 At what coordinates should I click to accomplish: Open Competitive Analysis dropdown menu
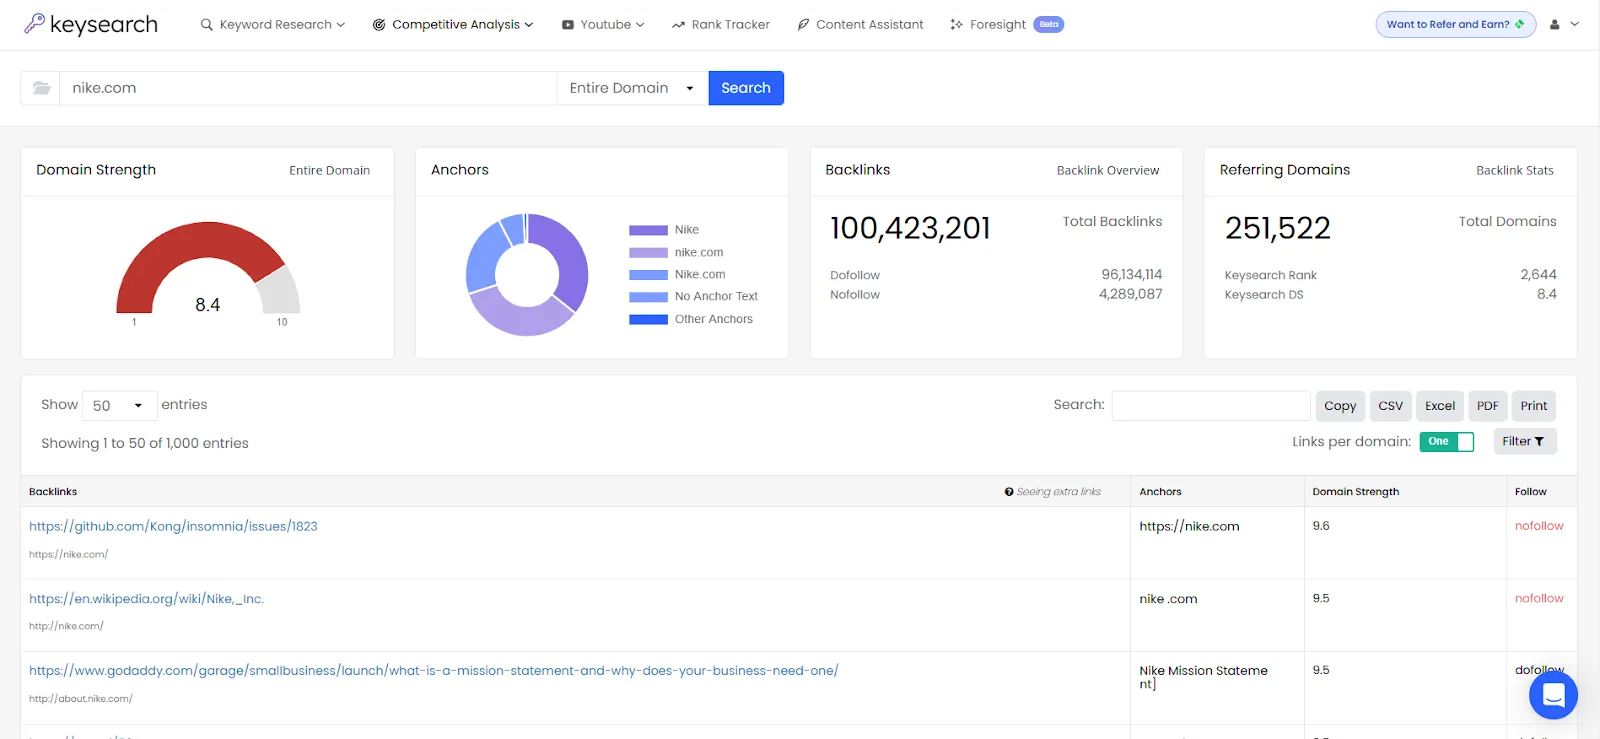(453, 24)
